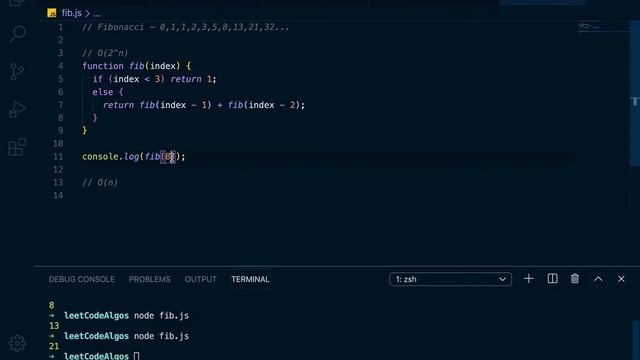This screenshot has height=360, width=640.
Task: Switch to the DEBUG CONSOLE tab
Action: (x=82, y=279)
